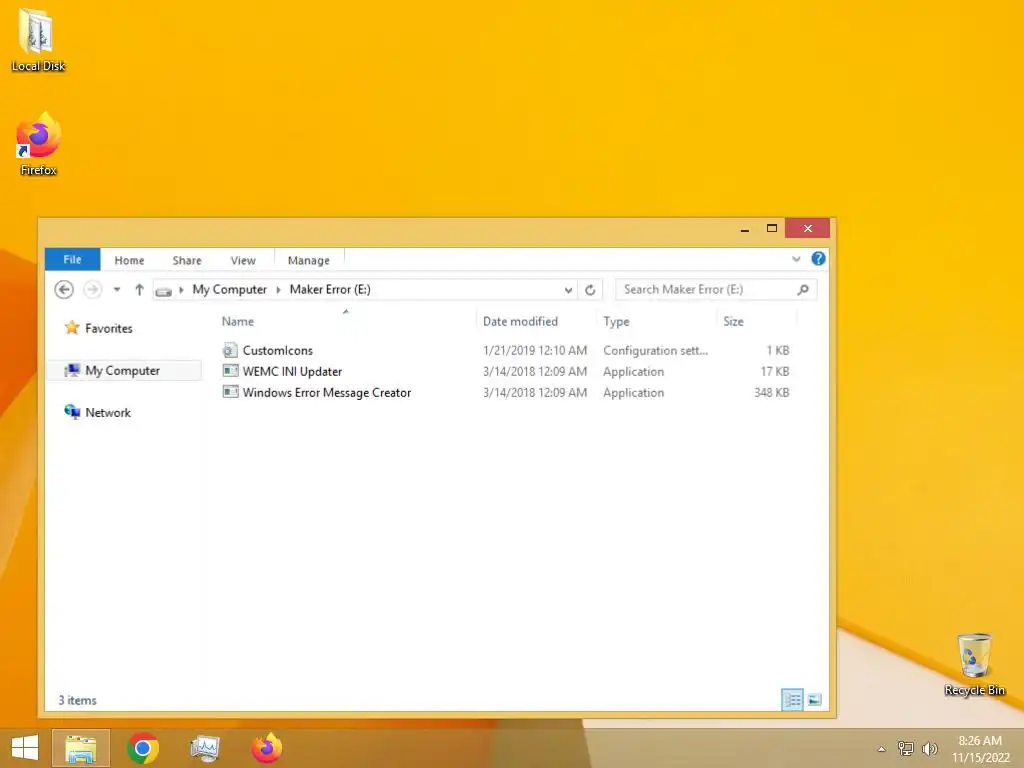The width and height of the screenshot is (1024, 768).
Task: Go up one folder level
Action: (139, 289)
